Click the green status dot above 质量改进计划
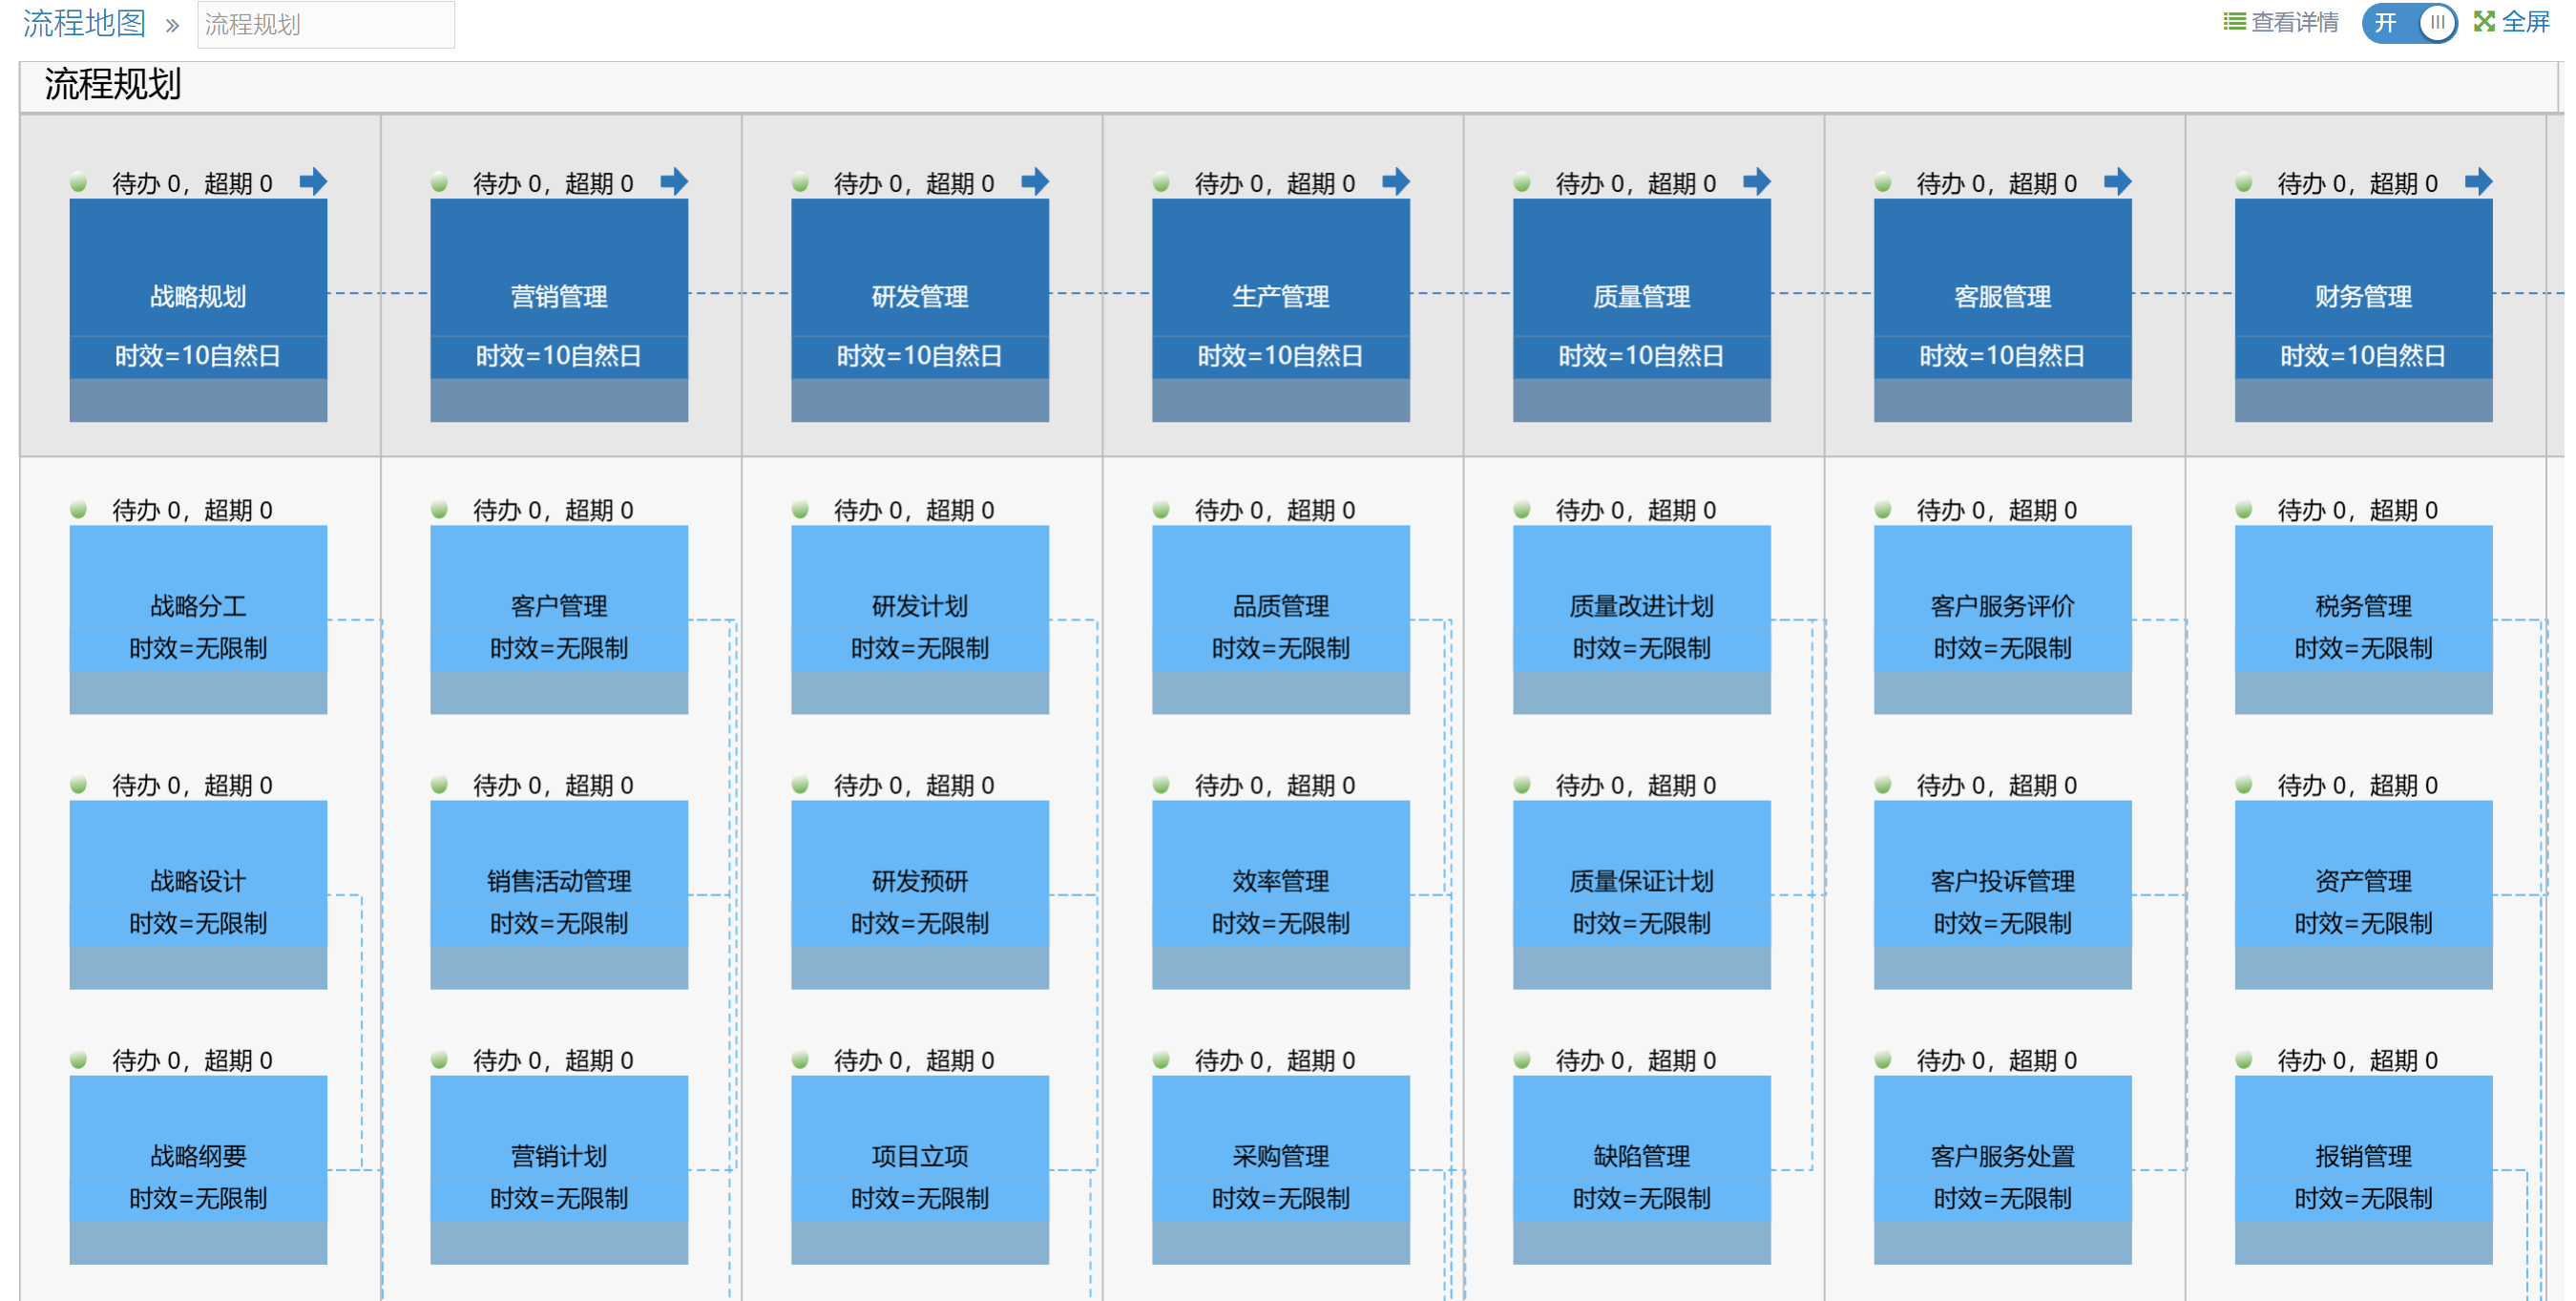The image size is (2576, 1301). pyautogui.click(x=1523, y=510)
